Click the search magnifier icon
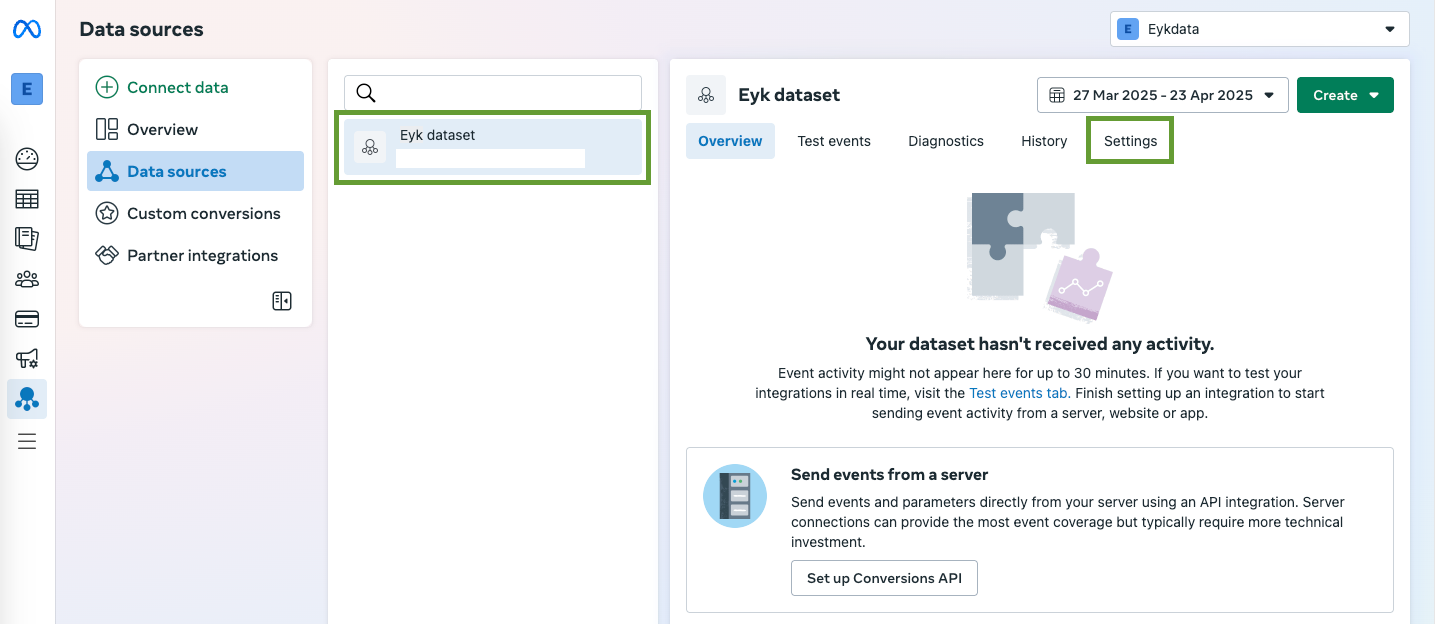Screen dimensions: 1435x624 (x=366, y=93)
